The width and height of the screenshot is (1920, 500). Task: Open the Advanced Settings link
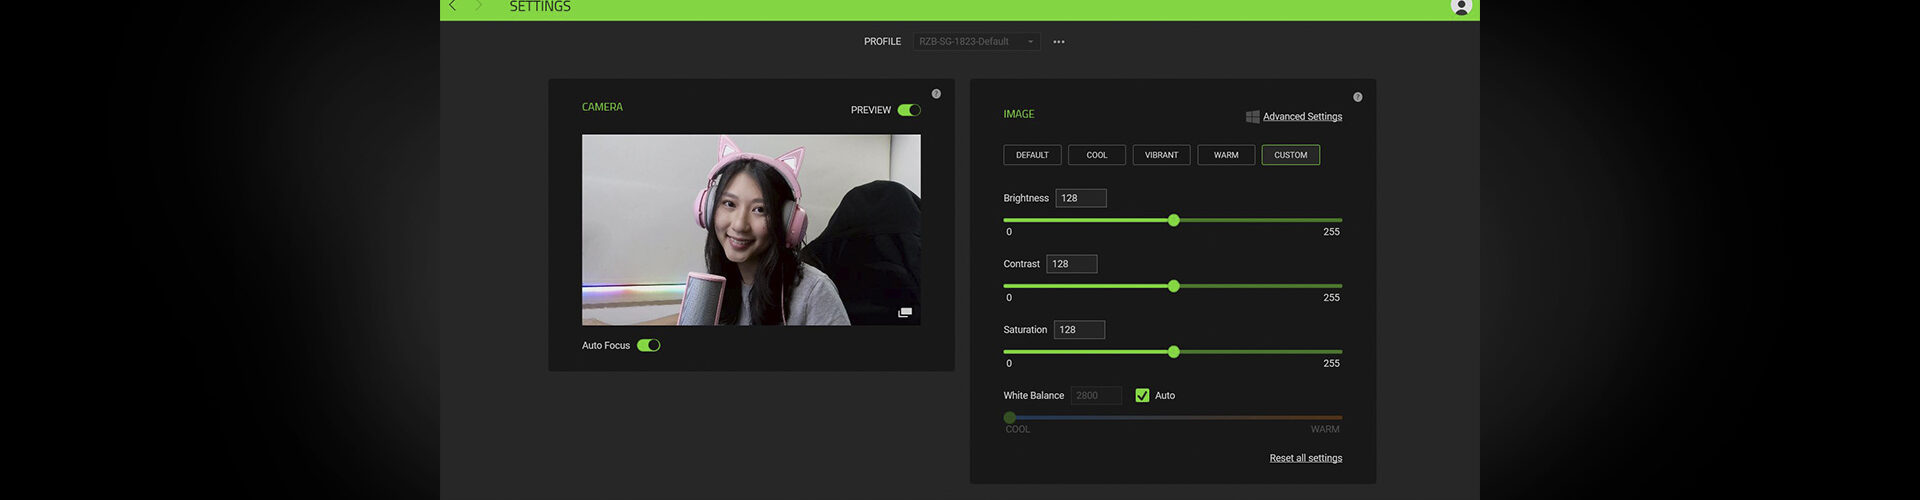coord(1302,117)
